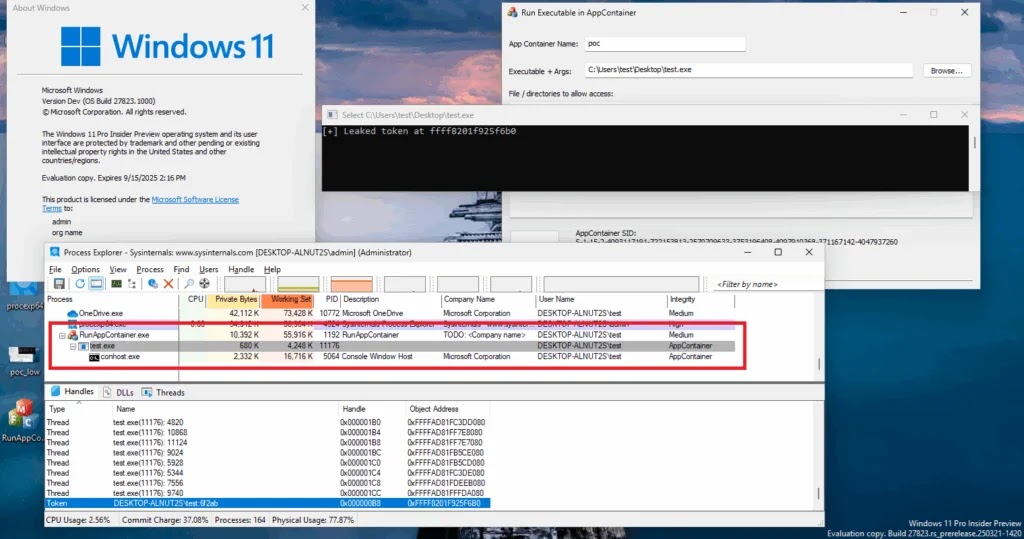
Task: Click the orange physical memory mini graph
Action: coord(351,284)
